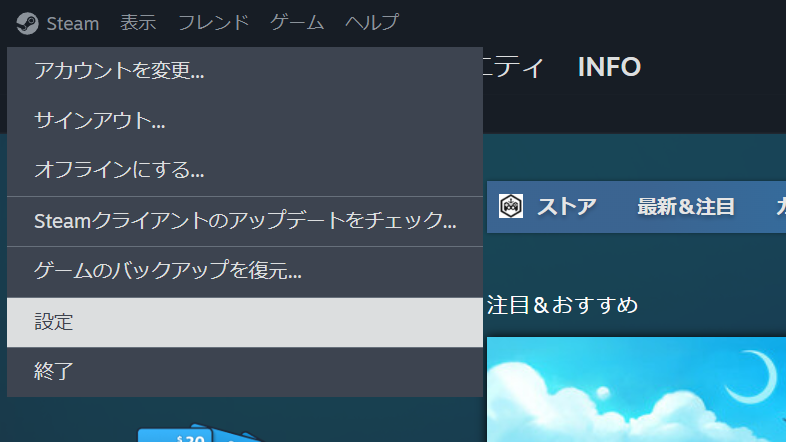Click the Steam logo icon in menu bar
This screenshot has width=786, height=442.
tap(27, 23)
